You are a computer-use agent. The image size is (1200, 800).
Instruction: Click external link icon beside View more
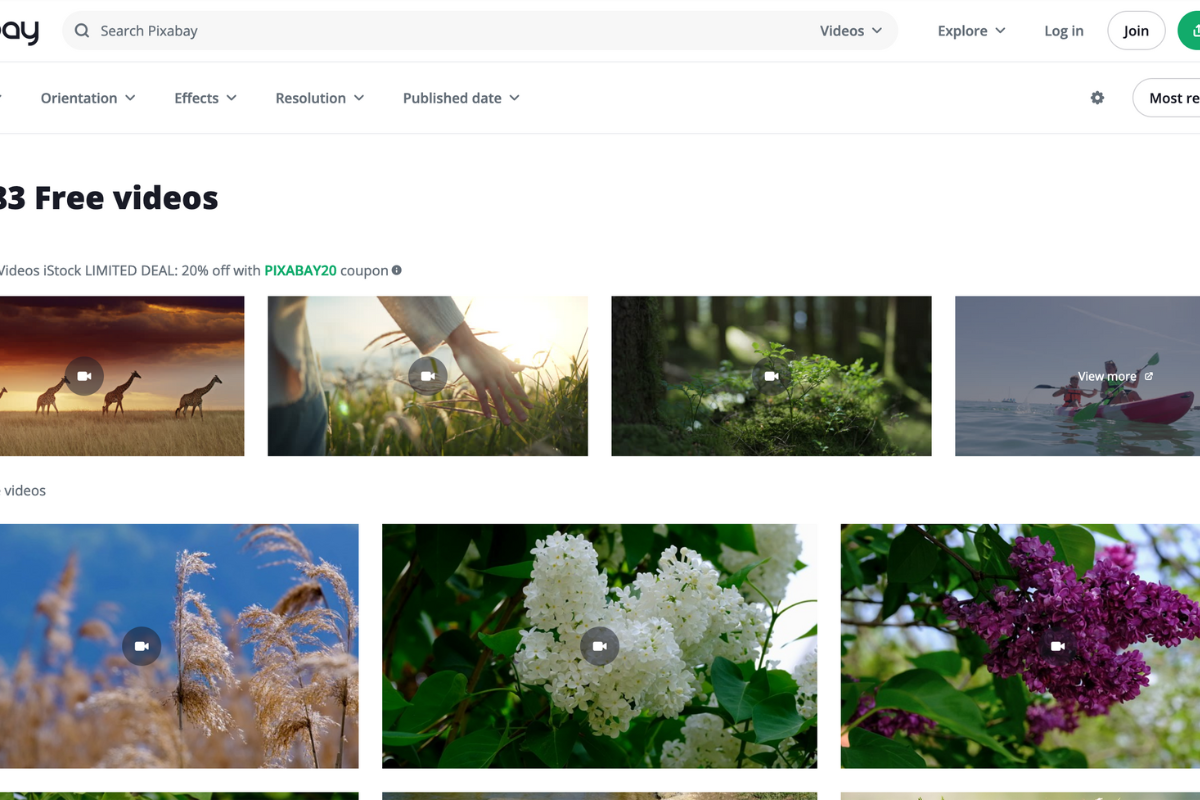(x=1149, y=377)
